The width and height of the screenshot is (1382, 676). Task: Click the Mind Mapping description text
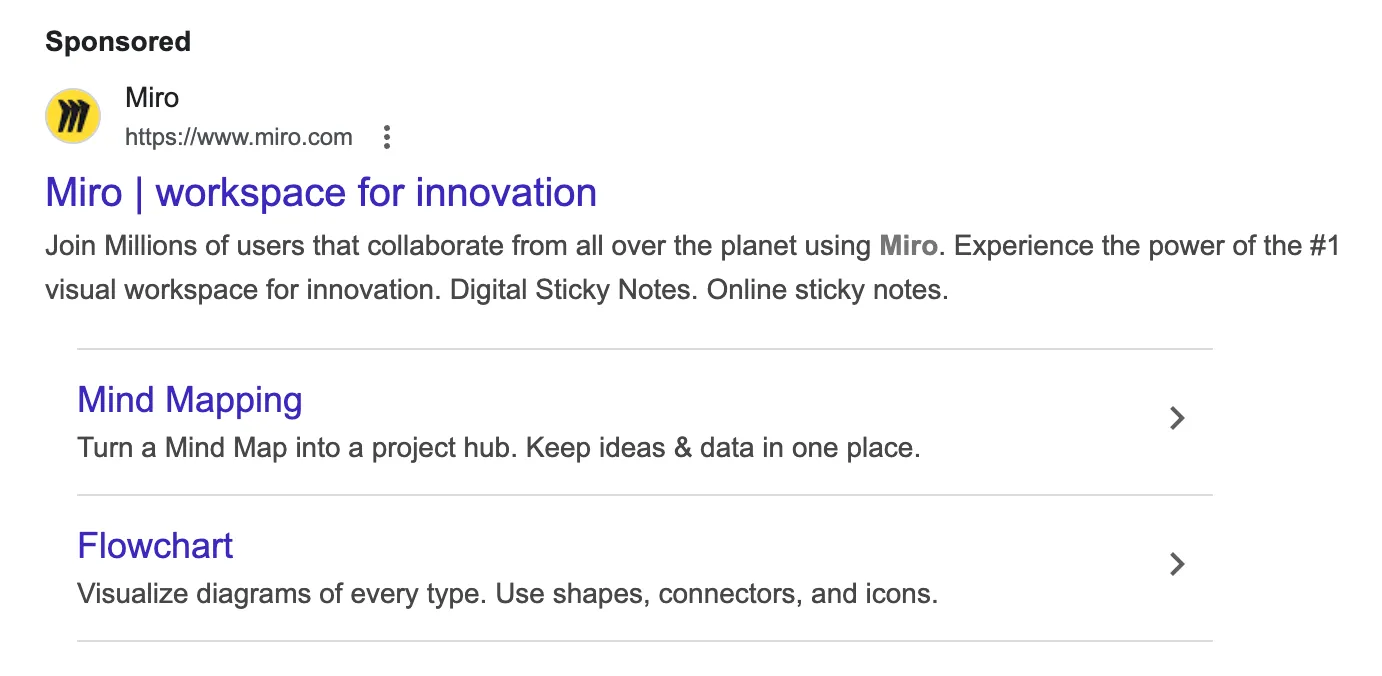(498, 447)
